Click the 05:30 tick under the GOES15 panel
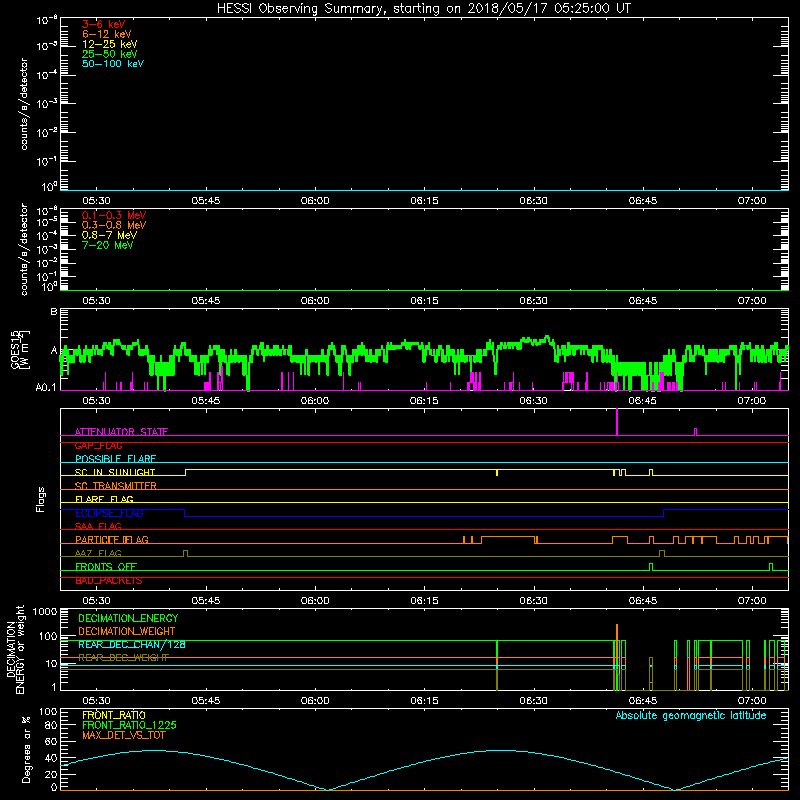The height and width of the screenshot is (800, 800). pyautogui.click(x=96, y=401)
